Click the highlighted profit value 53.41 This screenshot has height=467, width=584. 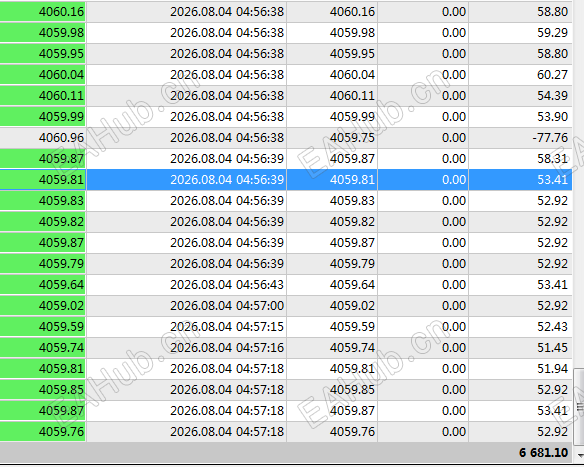(x=552, y=180)
